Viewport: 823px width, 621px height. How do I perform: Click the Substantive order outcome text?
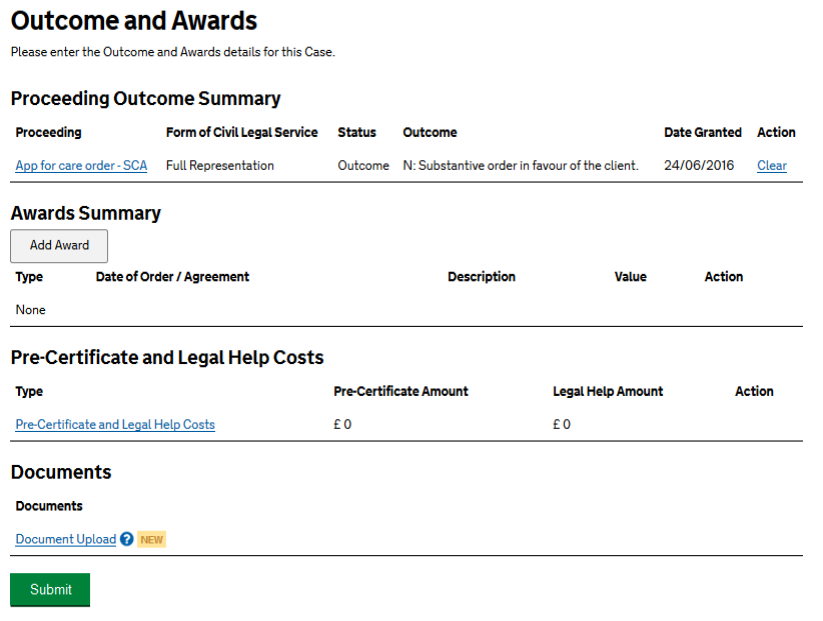point(520,166)
